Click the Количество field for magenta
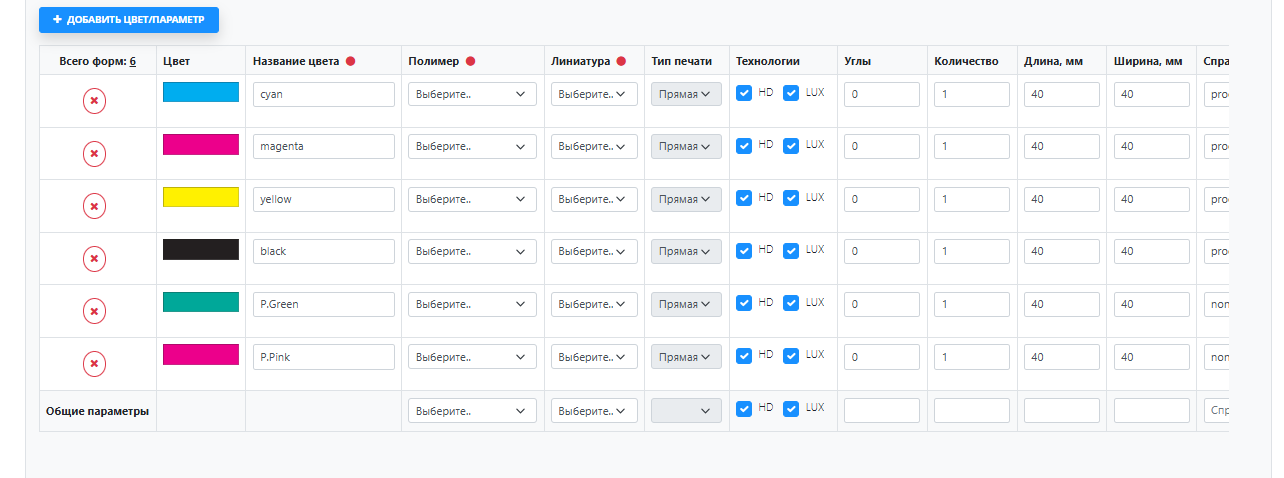The image size is (1284, 478). click(972, 146)
